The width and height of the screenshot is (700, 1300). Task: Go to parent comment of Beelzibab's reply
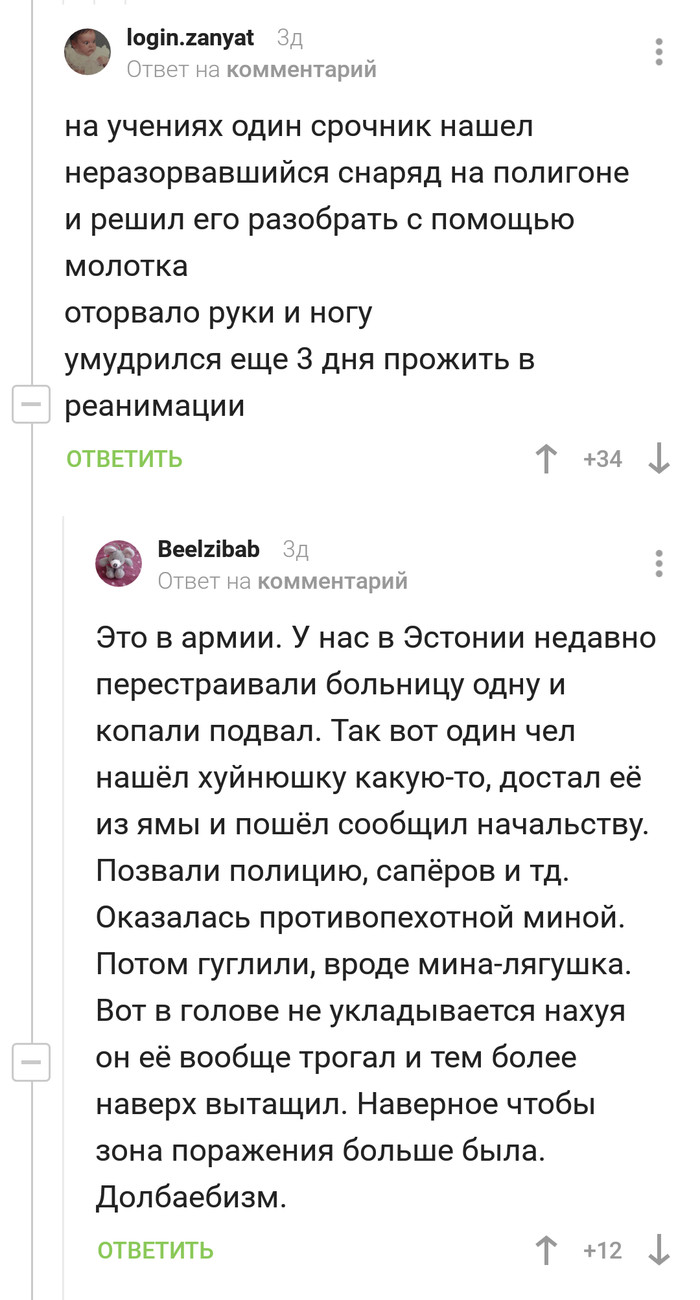(332, 580)
